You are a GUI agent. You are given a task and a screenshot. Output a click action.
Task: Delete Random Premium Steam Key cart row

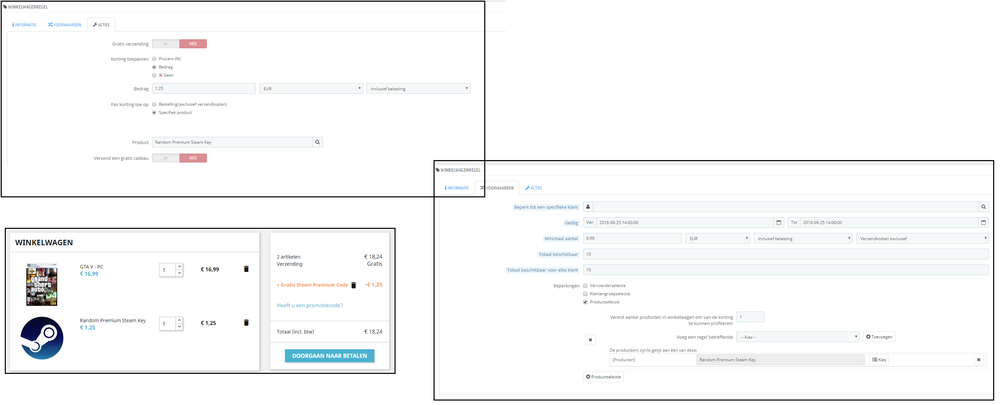click(246, 323)
